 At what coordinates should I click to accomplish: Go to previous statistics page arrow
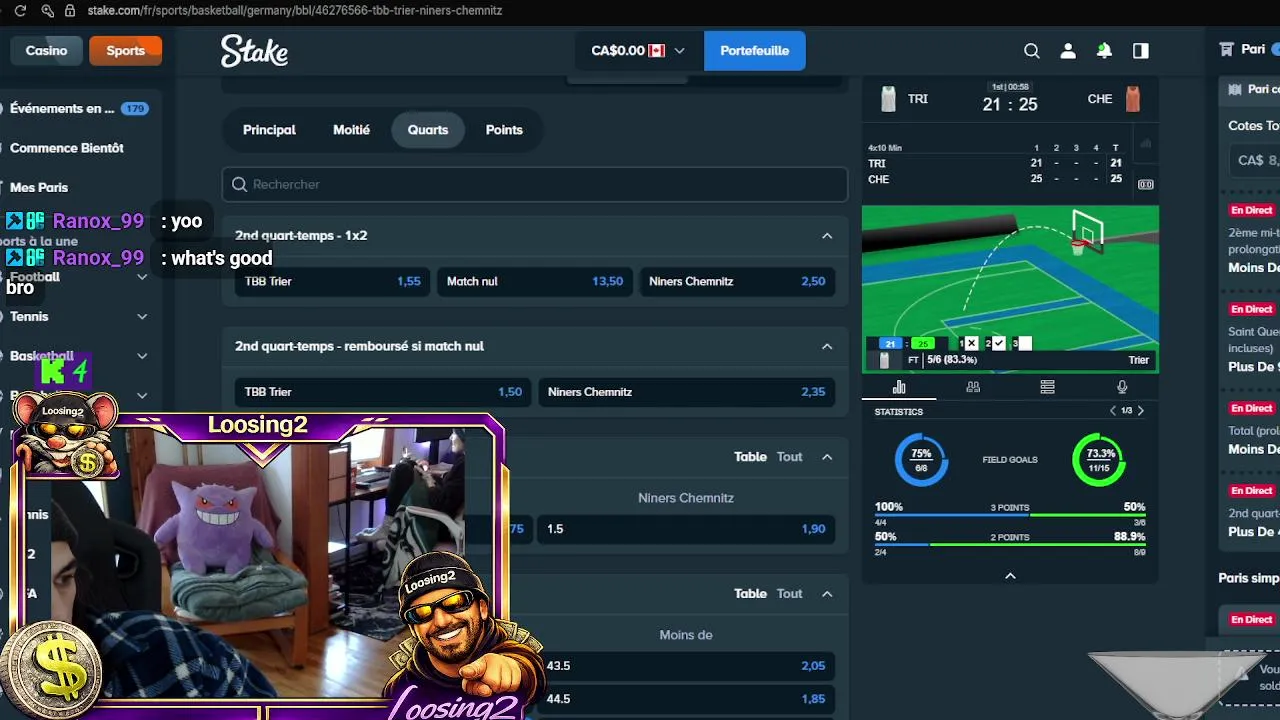(1113, 411)
